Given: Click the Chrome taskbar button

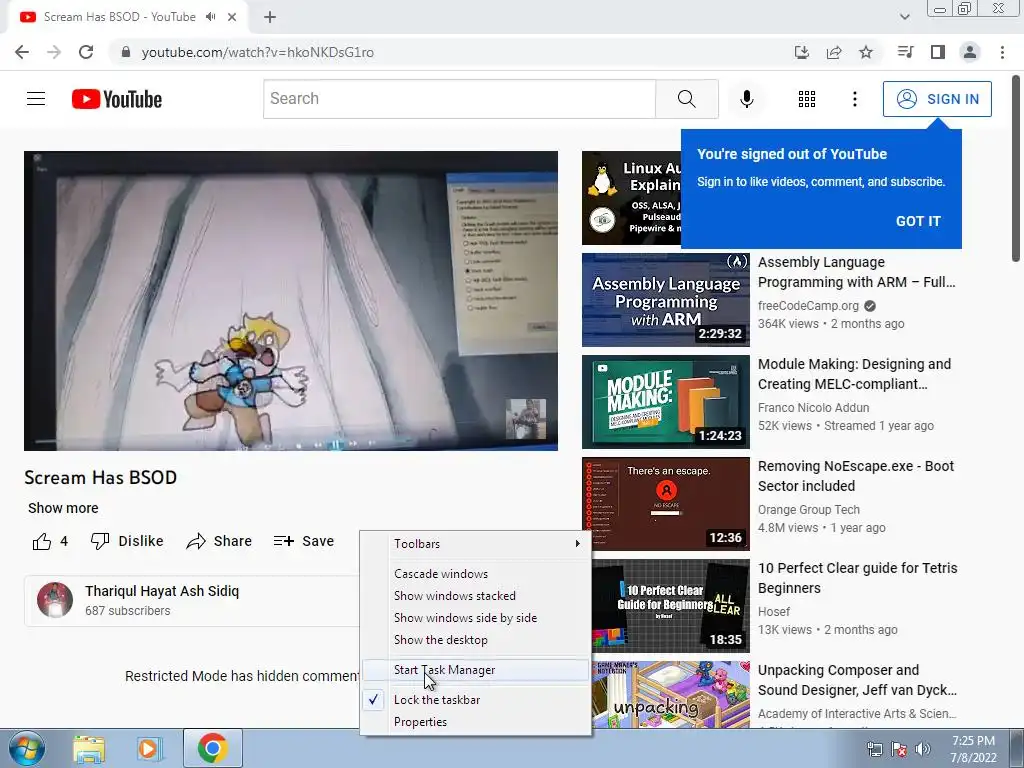Looking at the screenshot, I should click(x=213, y=748).
